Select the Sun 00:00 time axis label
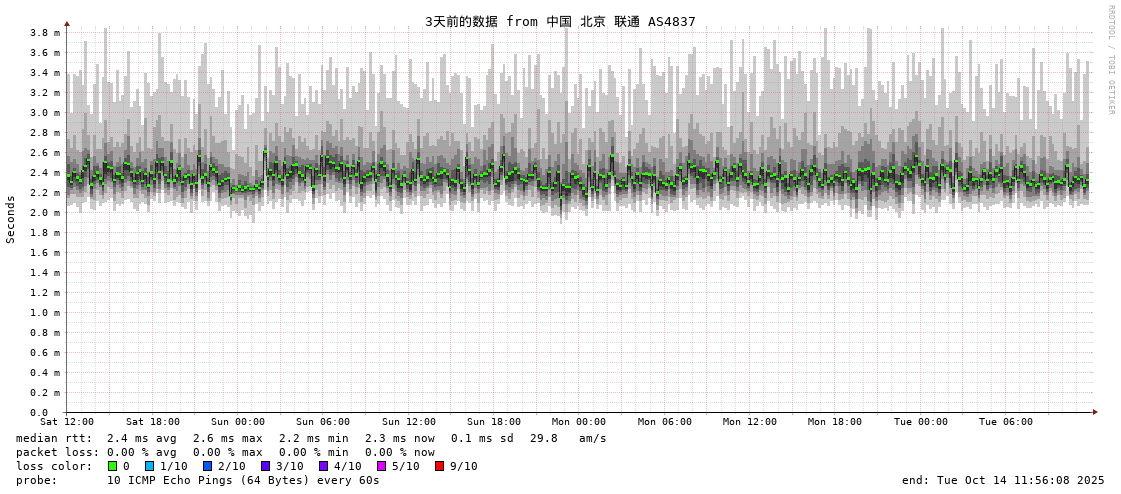 238,422
